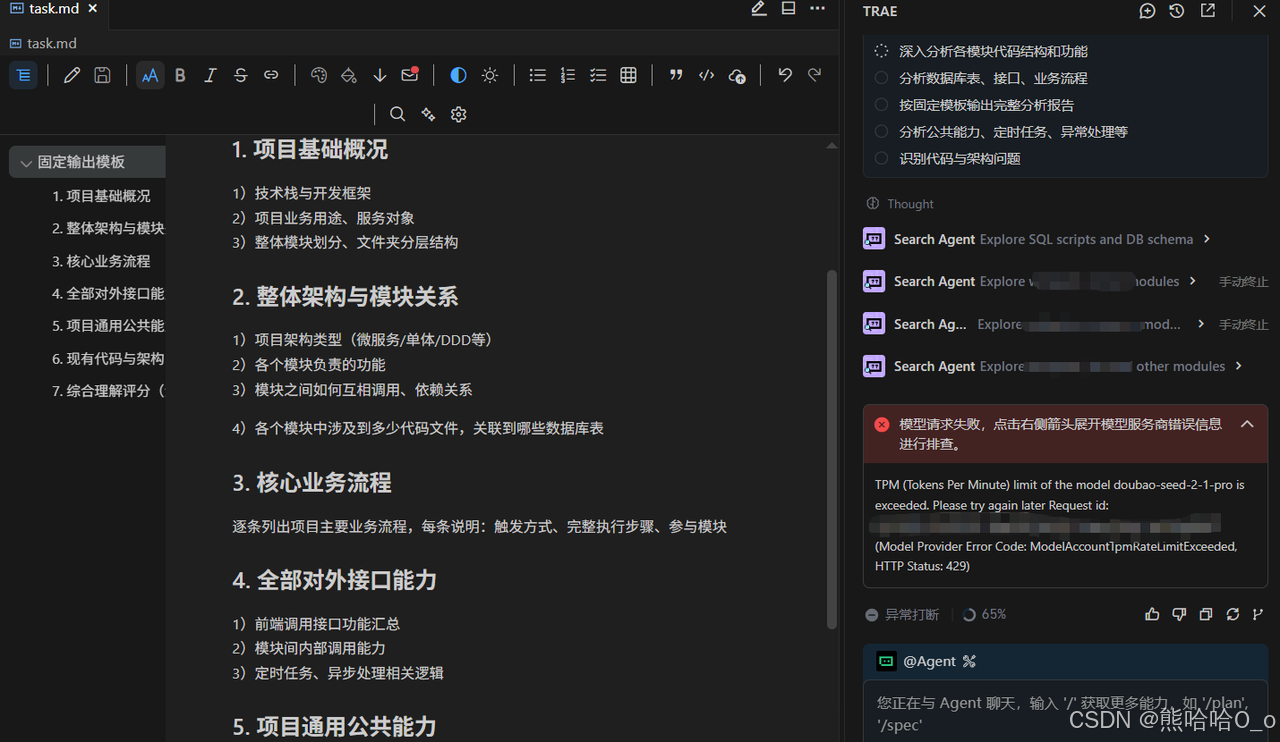Viewport: 1280px width, 742px height.
Task: Go to outline item 6. 现有代码与架构
Action: [108, 358]
